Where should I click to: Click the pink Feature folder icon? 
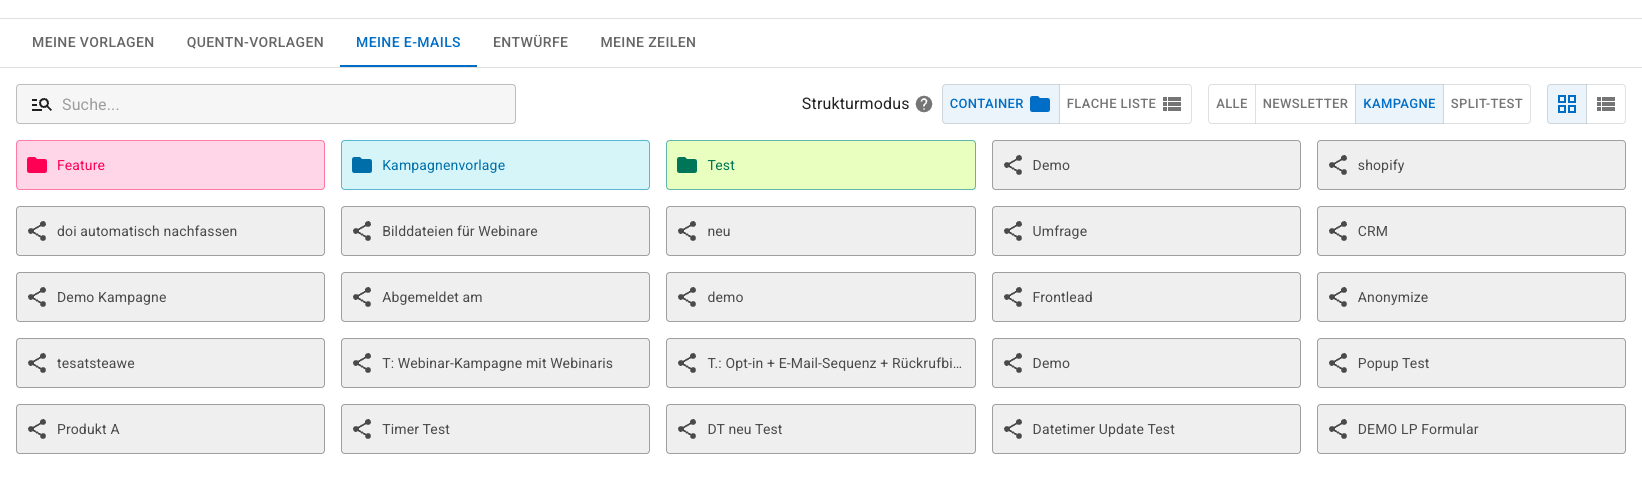coord(37,165)
